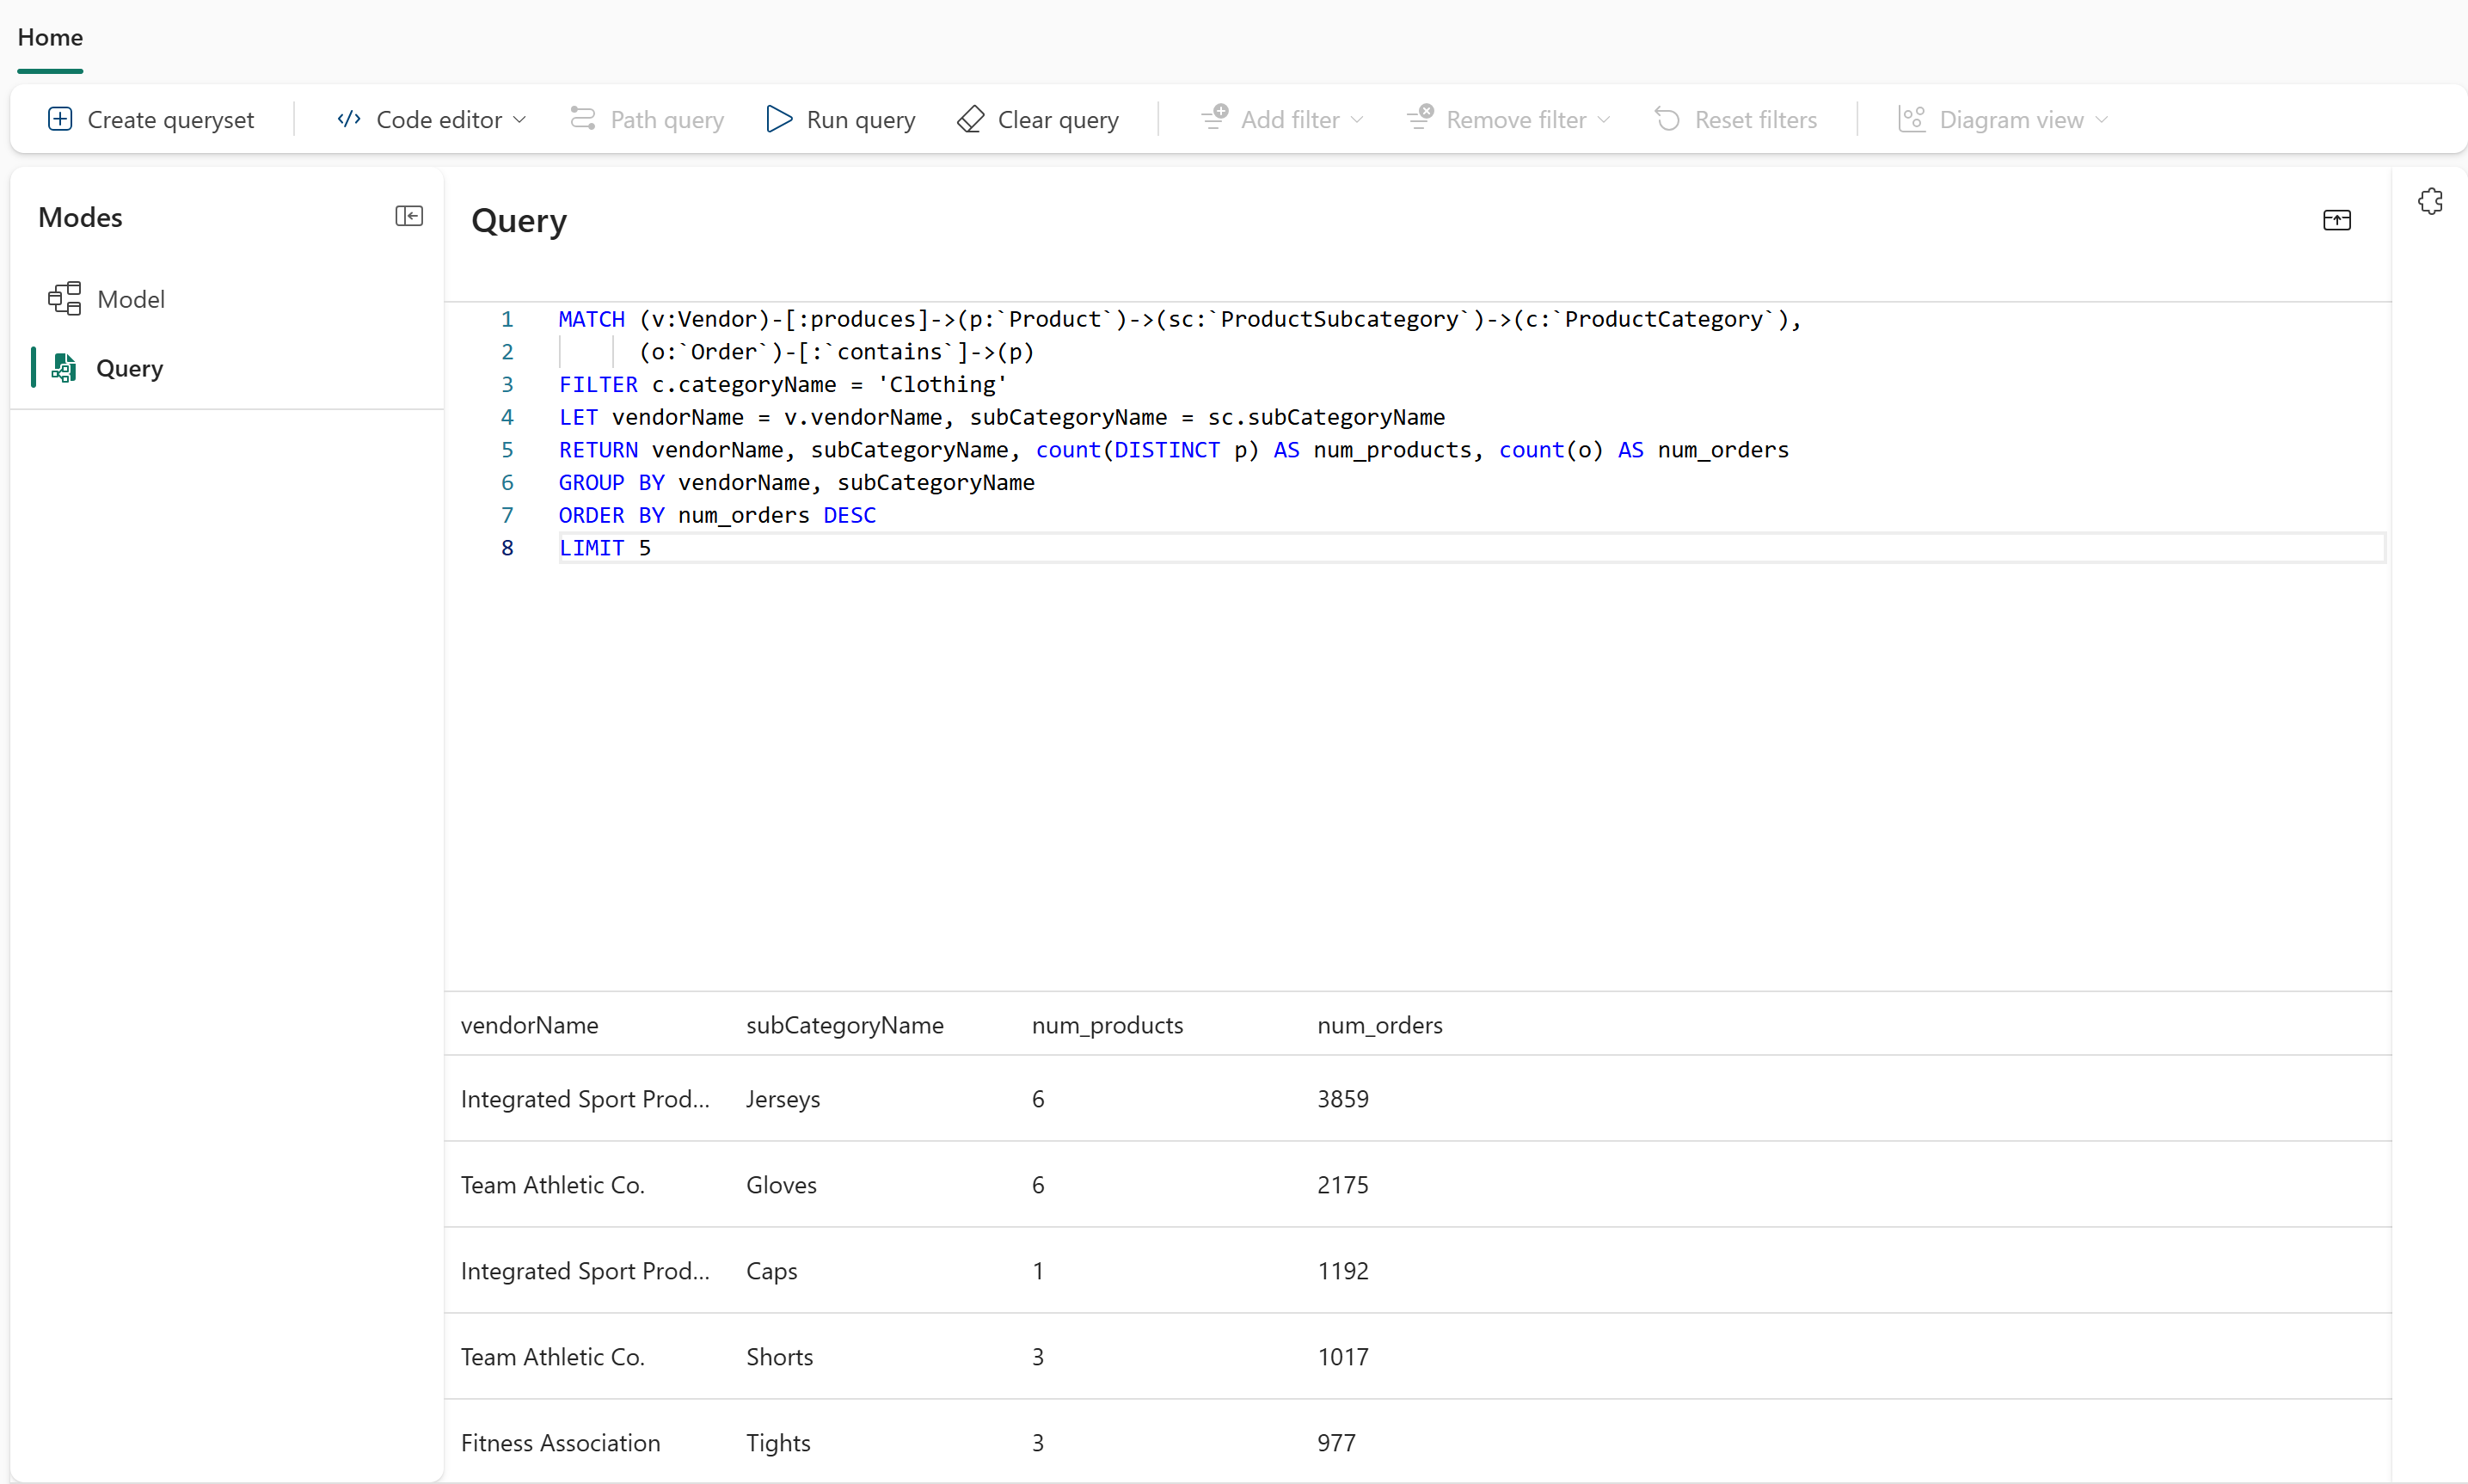Screen dimensions: 2468x1484
Task: Click the FILTER line with 'Clothing'
Action: click(783, 385)
